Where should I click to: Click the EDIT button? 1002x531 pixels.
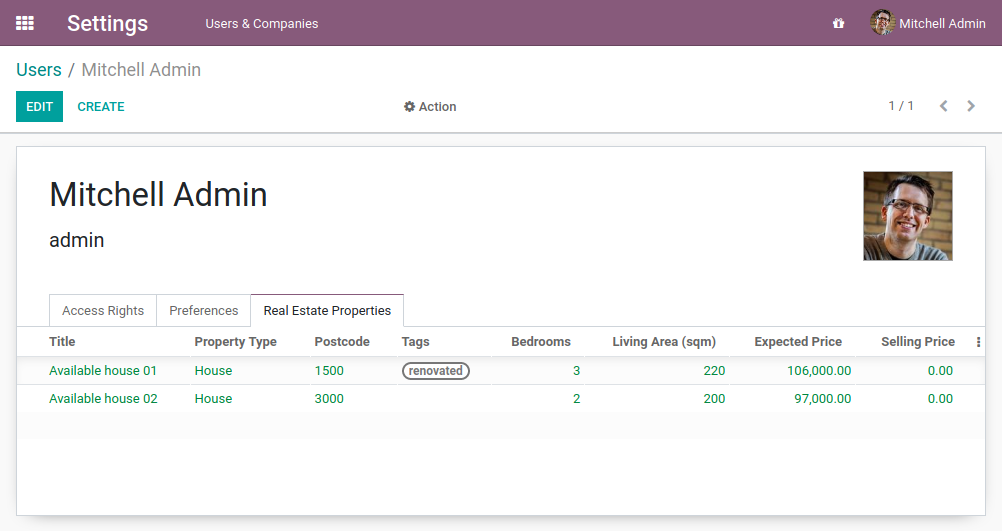pyautogui.click(x=39, y=107)
